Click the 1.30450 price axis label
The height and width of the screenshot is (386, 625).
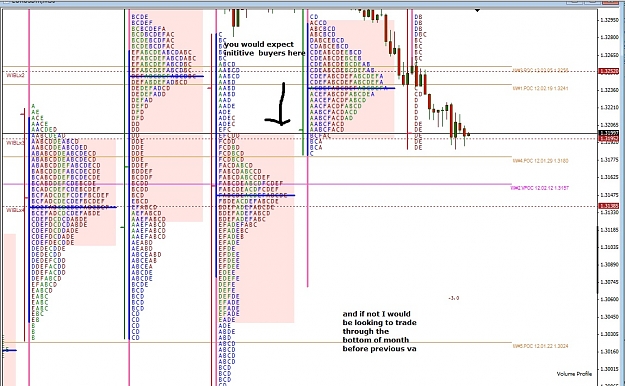click(x=610, y=317)
